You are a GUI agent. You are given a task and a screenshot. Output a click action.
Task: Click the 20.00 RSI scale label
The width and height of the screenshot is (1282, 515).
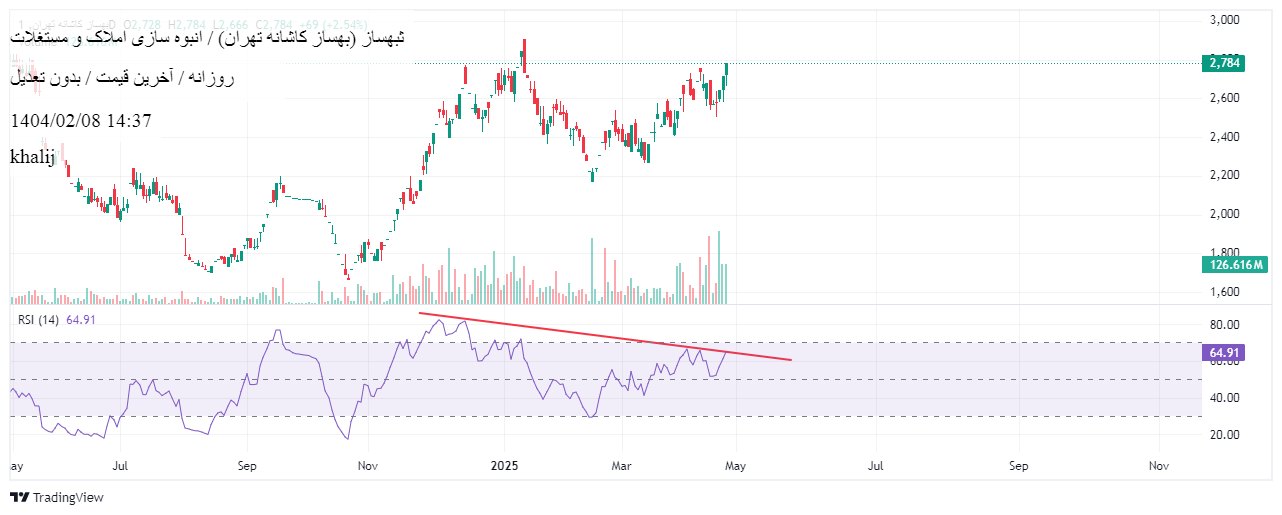click(1224, 435)
